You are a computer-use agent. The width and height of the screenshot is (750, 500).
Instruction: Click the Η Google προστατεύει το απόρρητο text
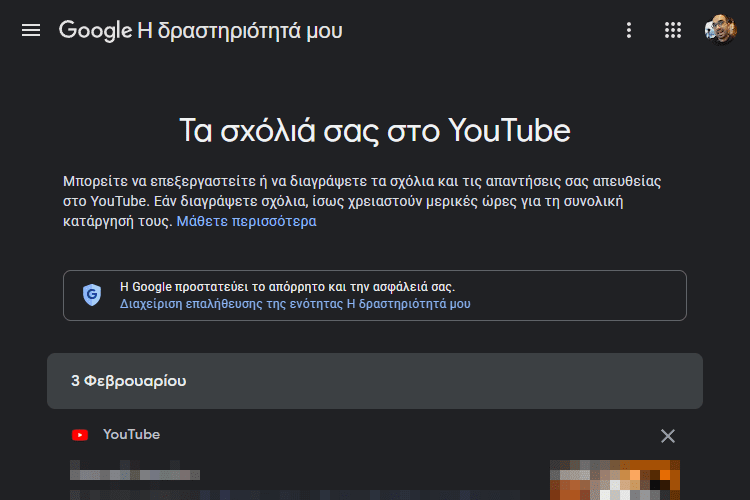click(287, 287)
